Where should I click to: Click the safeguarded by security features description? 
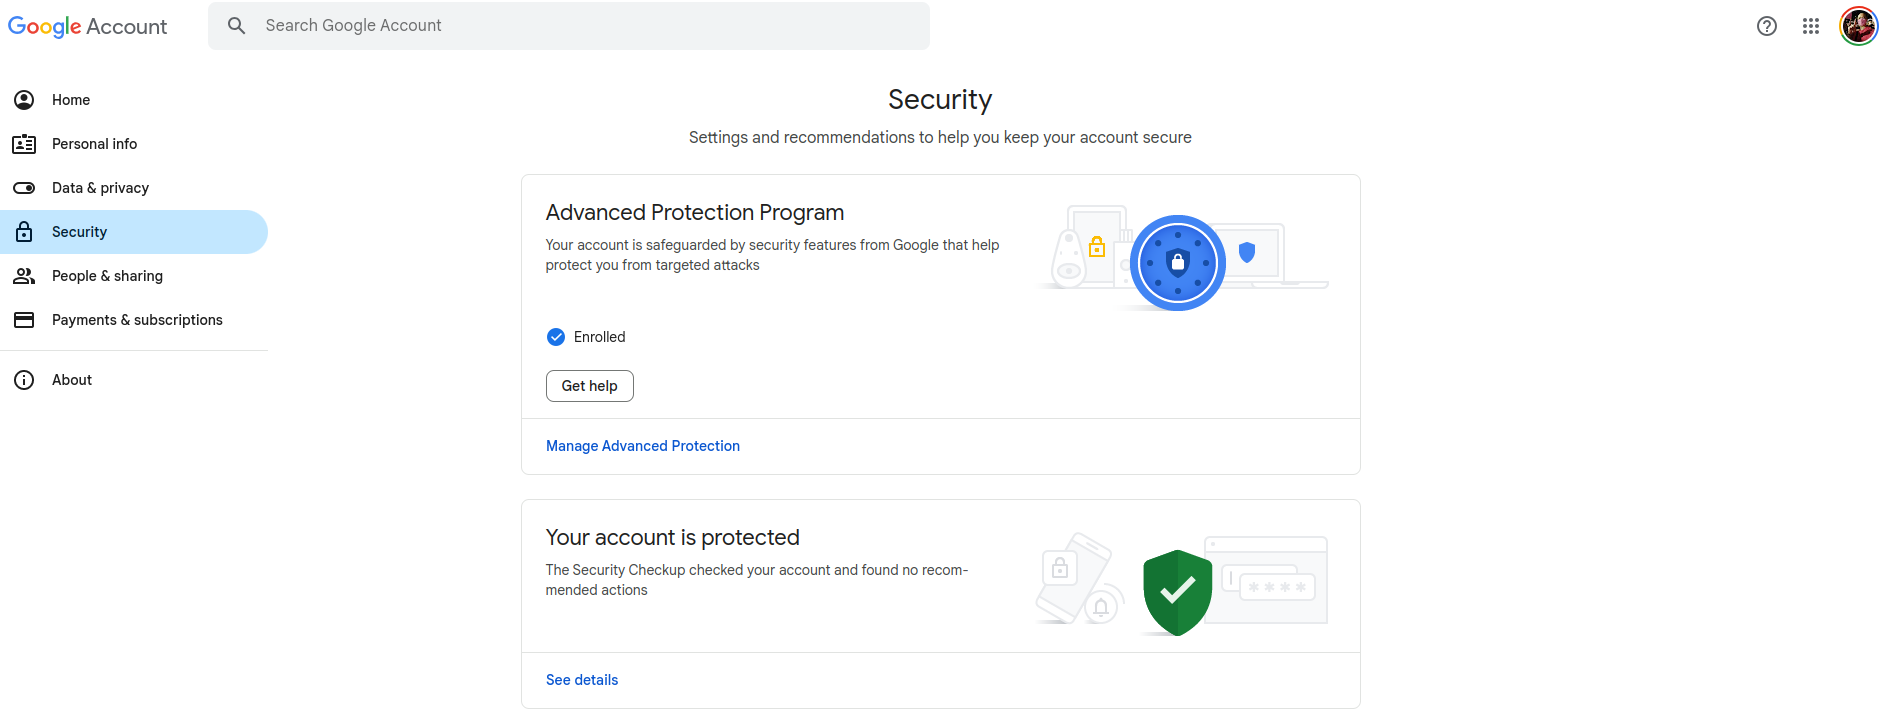point(772,255)
